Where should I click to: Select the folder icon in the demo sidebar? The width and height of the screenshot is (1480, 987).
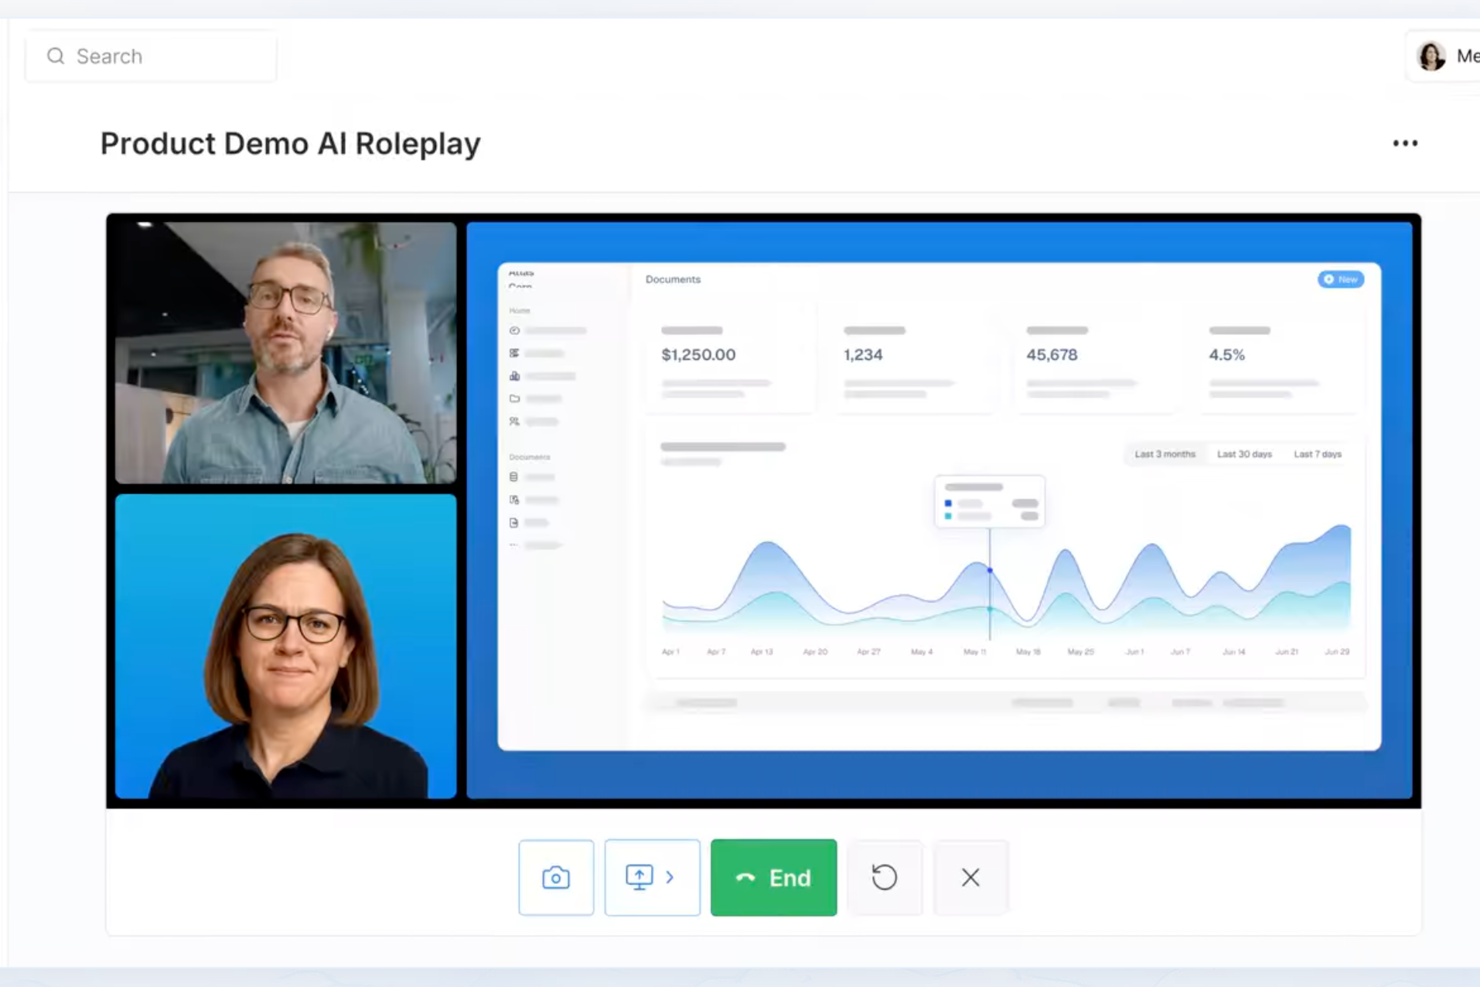pyautogui.click(x=514, y=398)
